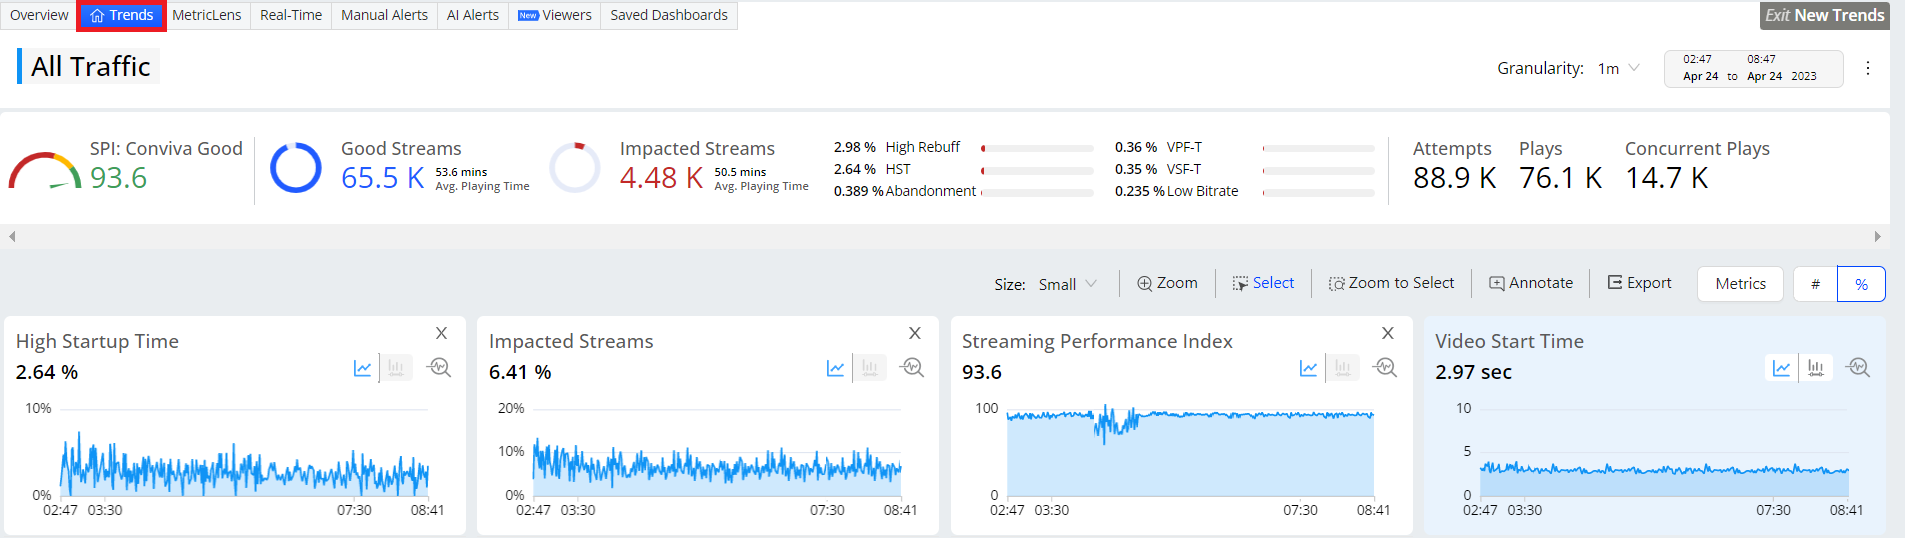1920x538 pixels.
Task: Switch to the MetricLens tab
Action: click(x=207, y=15)
